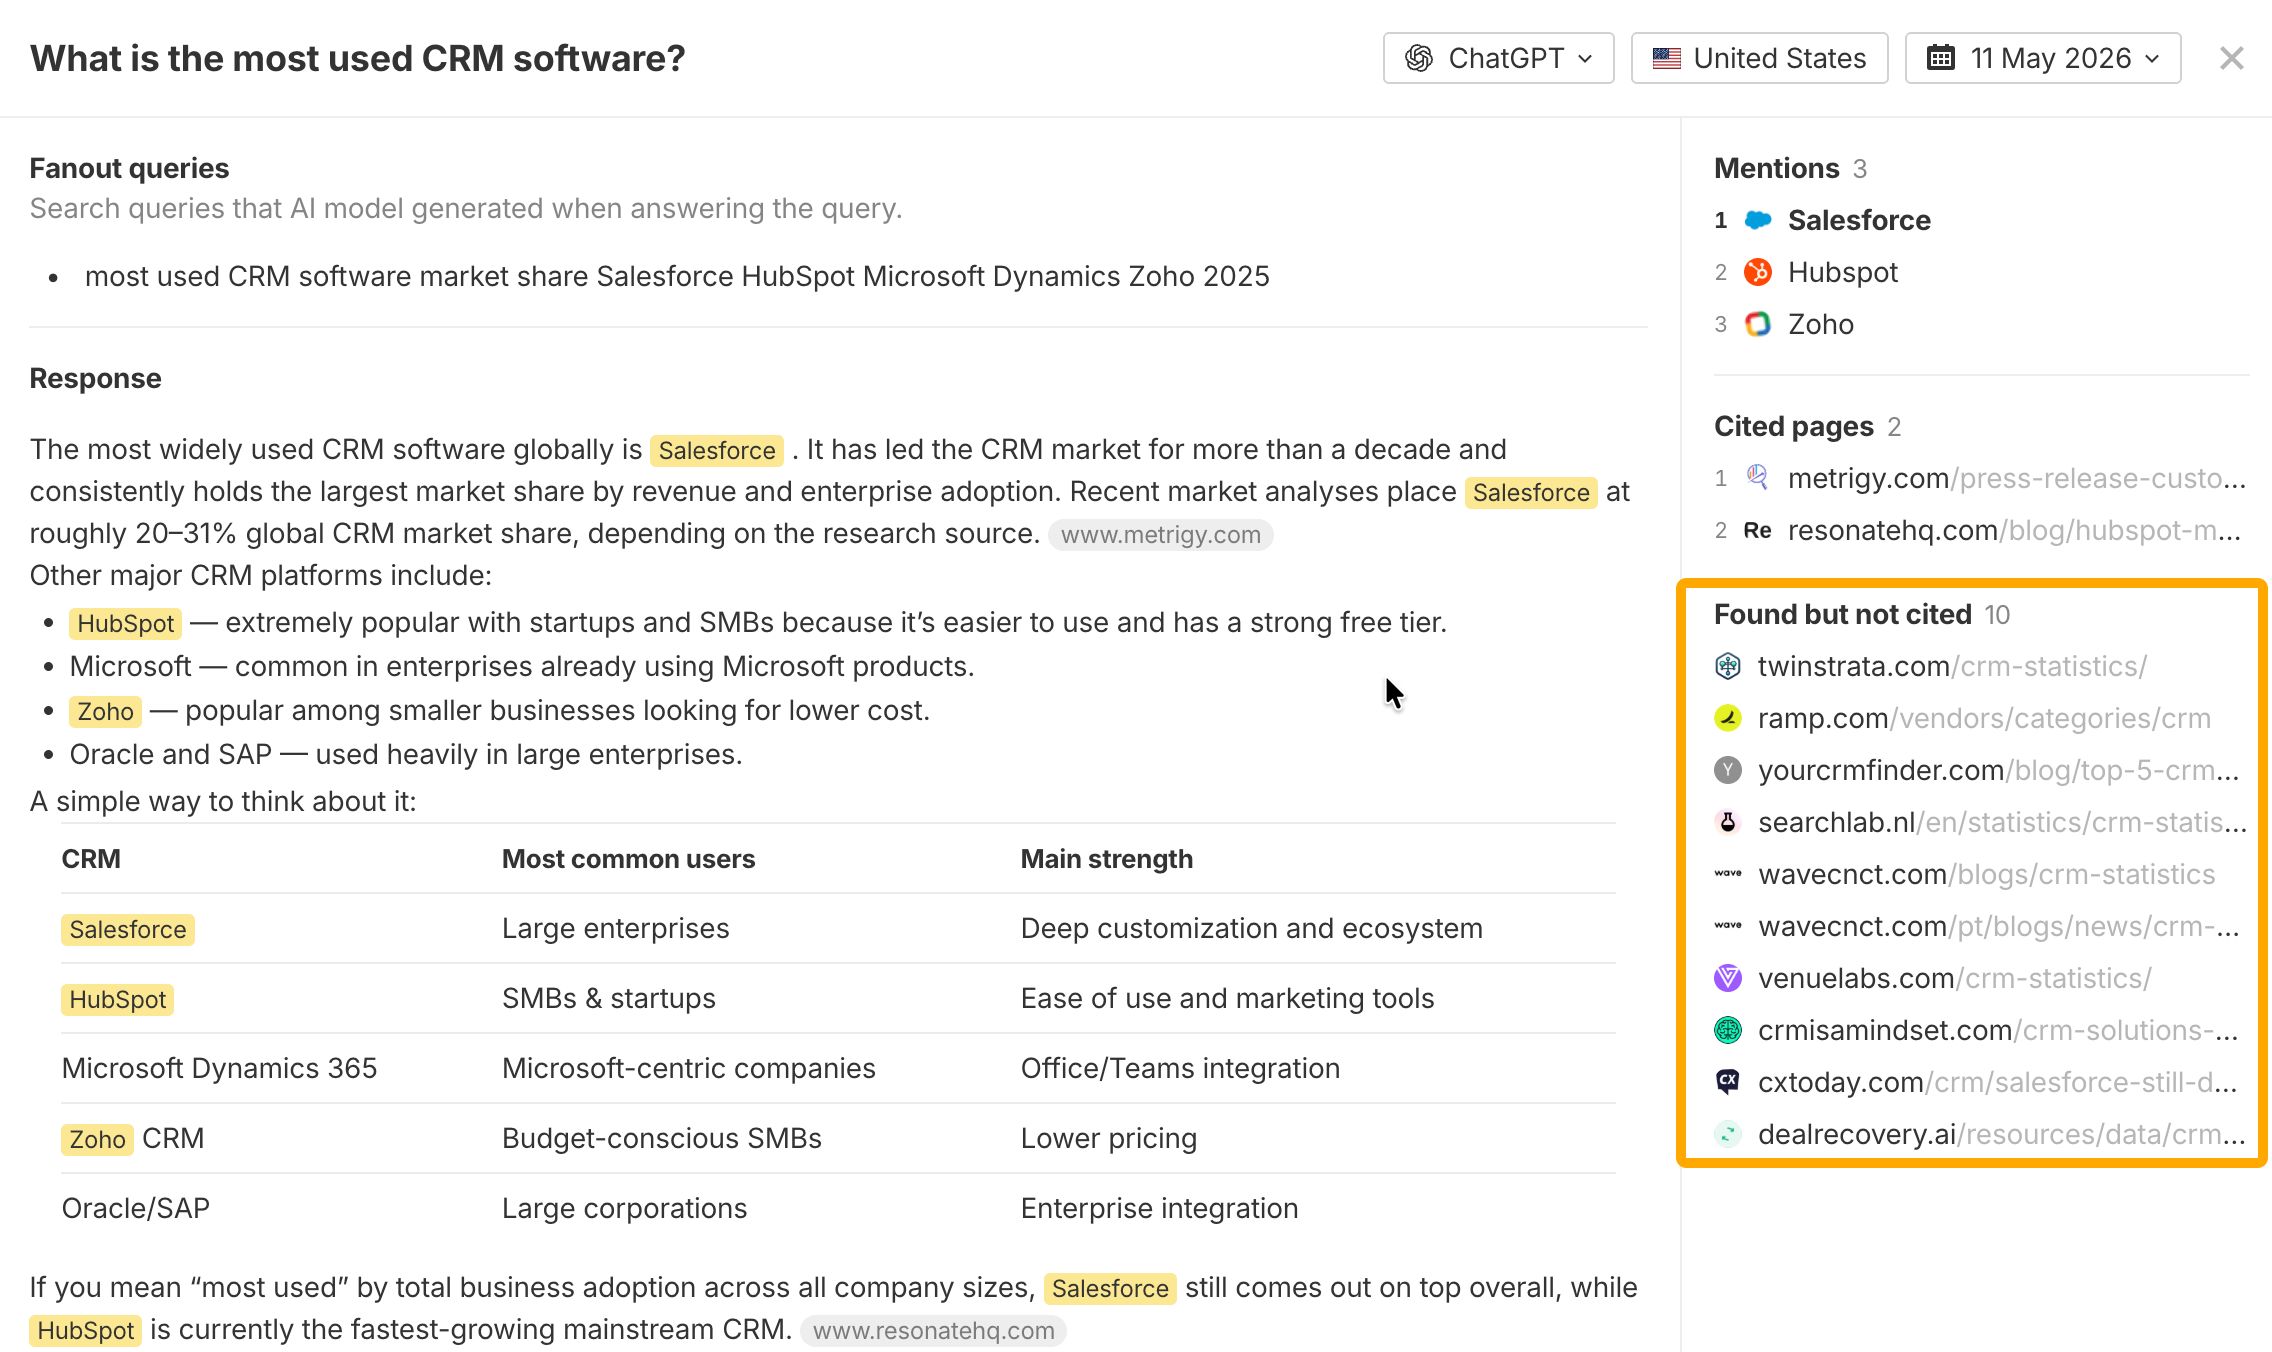Screen dimensions: 2272x1352
Task: Click the Deep customization and ecosystem cell
Action: (x=1252, y=928)
